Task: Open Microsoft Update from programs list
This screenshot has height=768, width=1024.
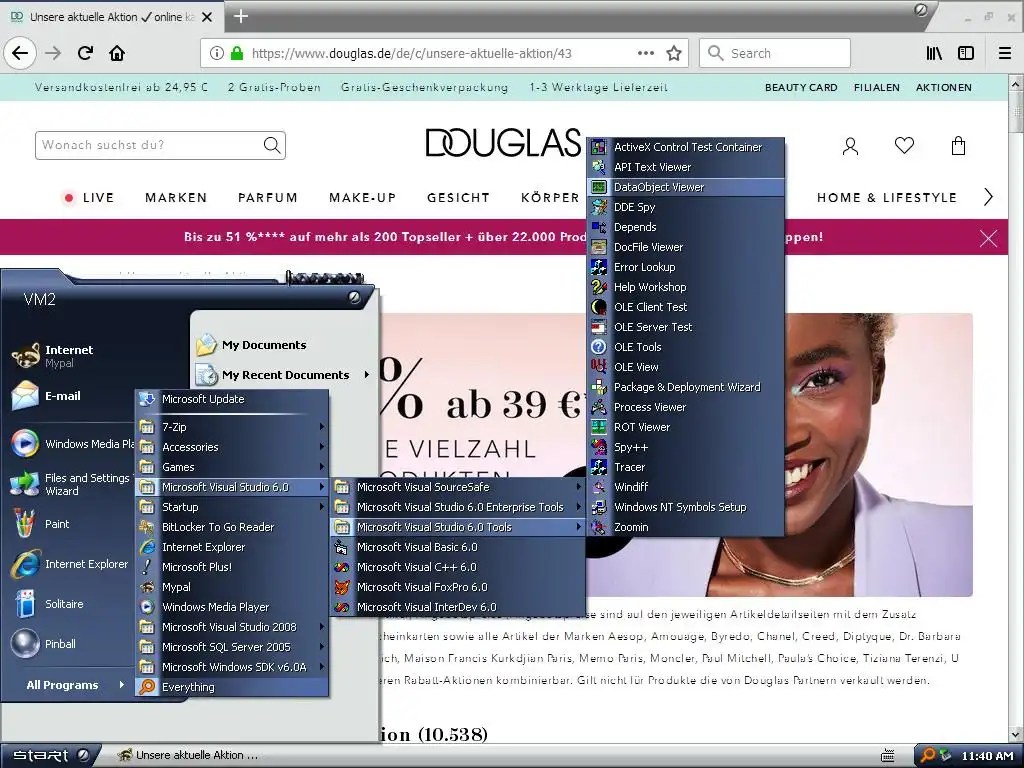Action: click(x=232, y=399)
